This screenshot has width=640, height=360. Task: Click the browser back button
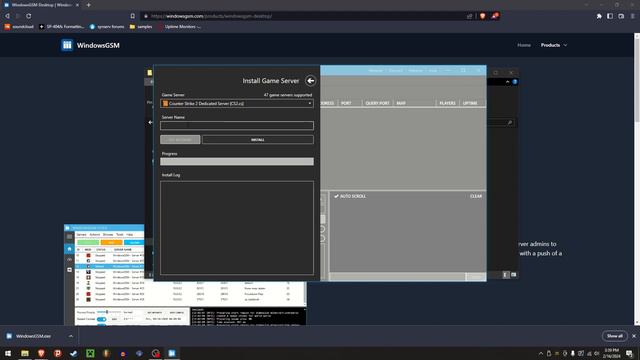pos(7,16)
